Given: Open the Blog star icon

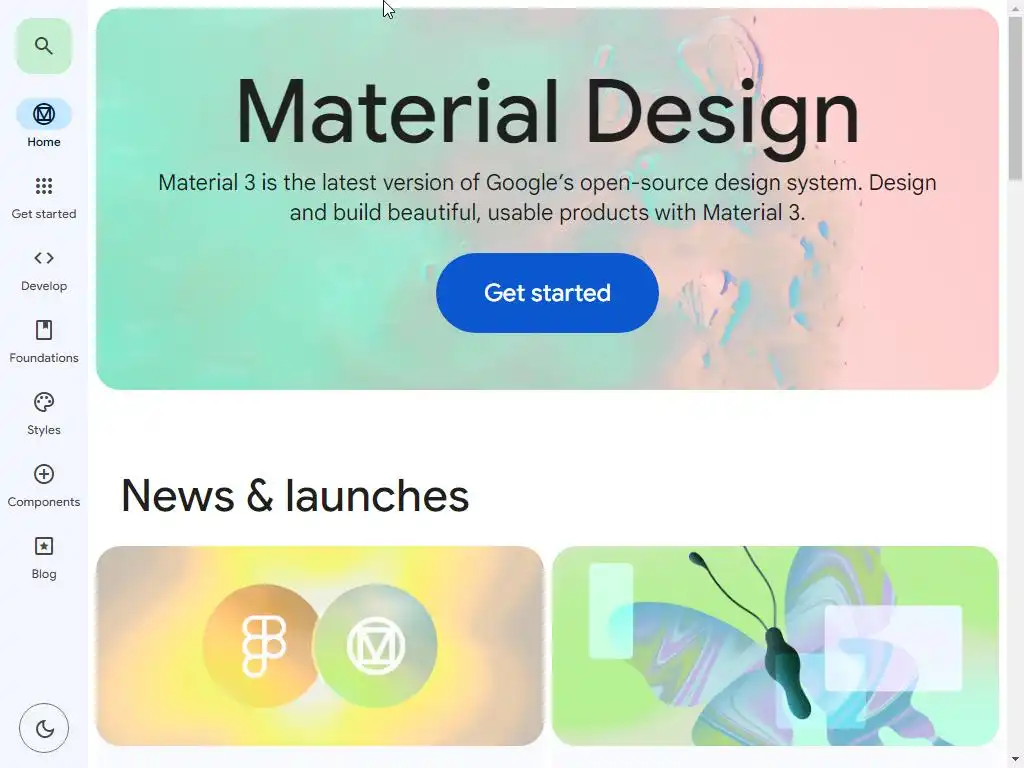Looking at the screenshot, I should [44, 546].
